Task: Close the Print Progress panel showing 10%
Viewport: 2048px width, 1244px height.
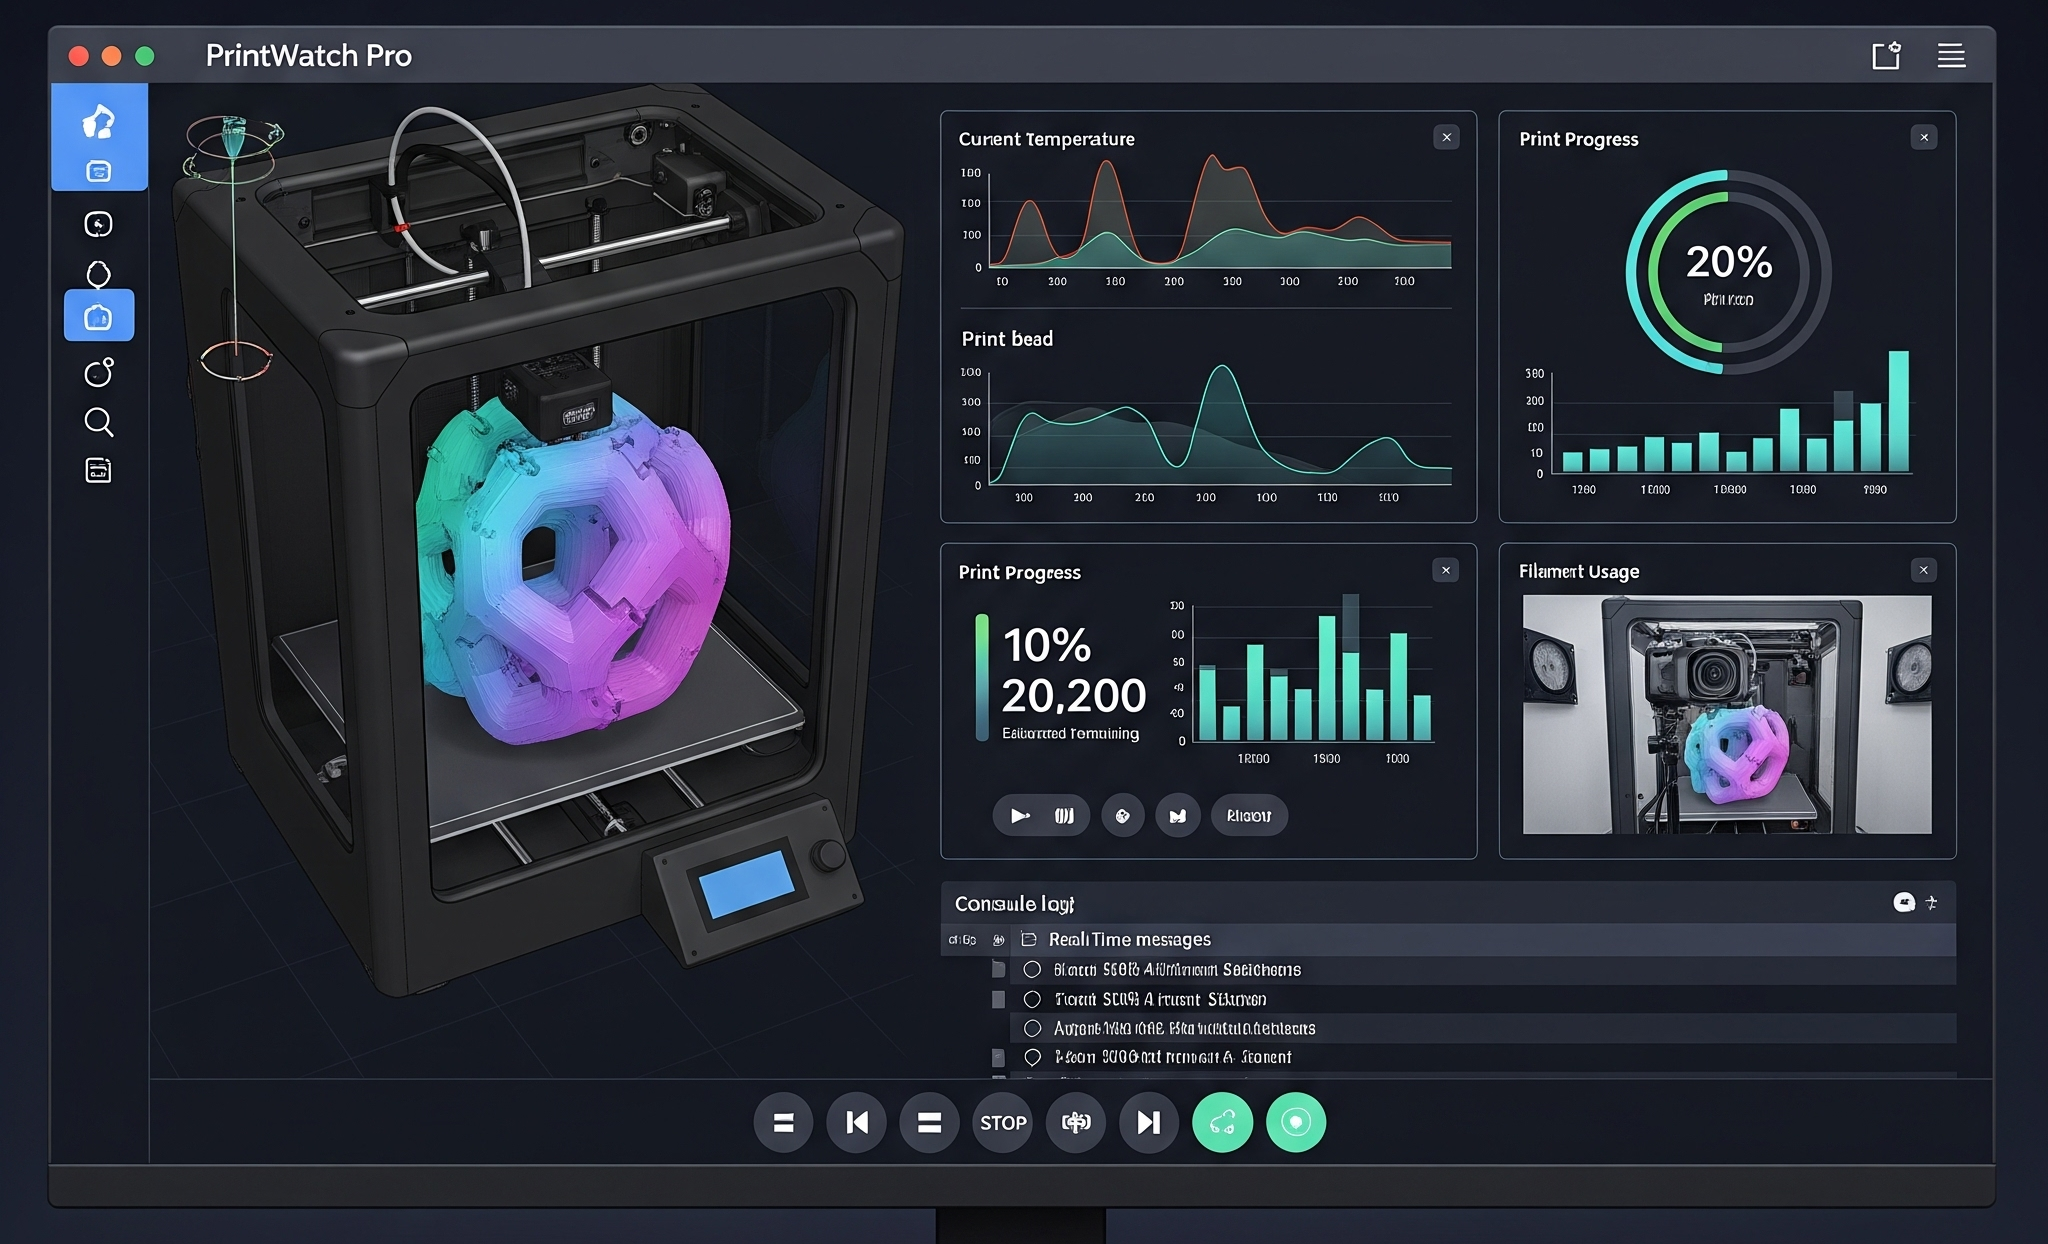Action: 1446,571
